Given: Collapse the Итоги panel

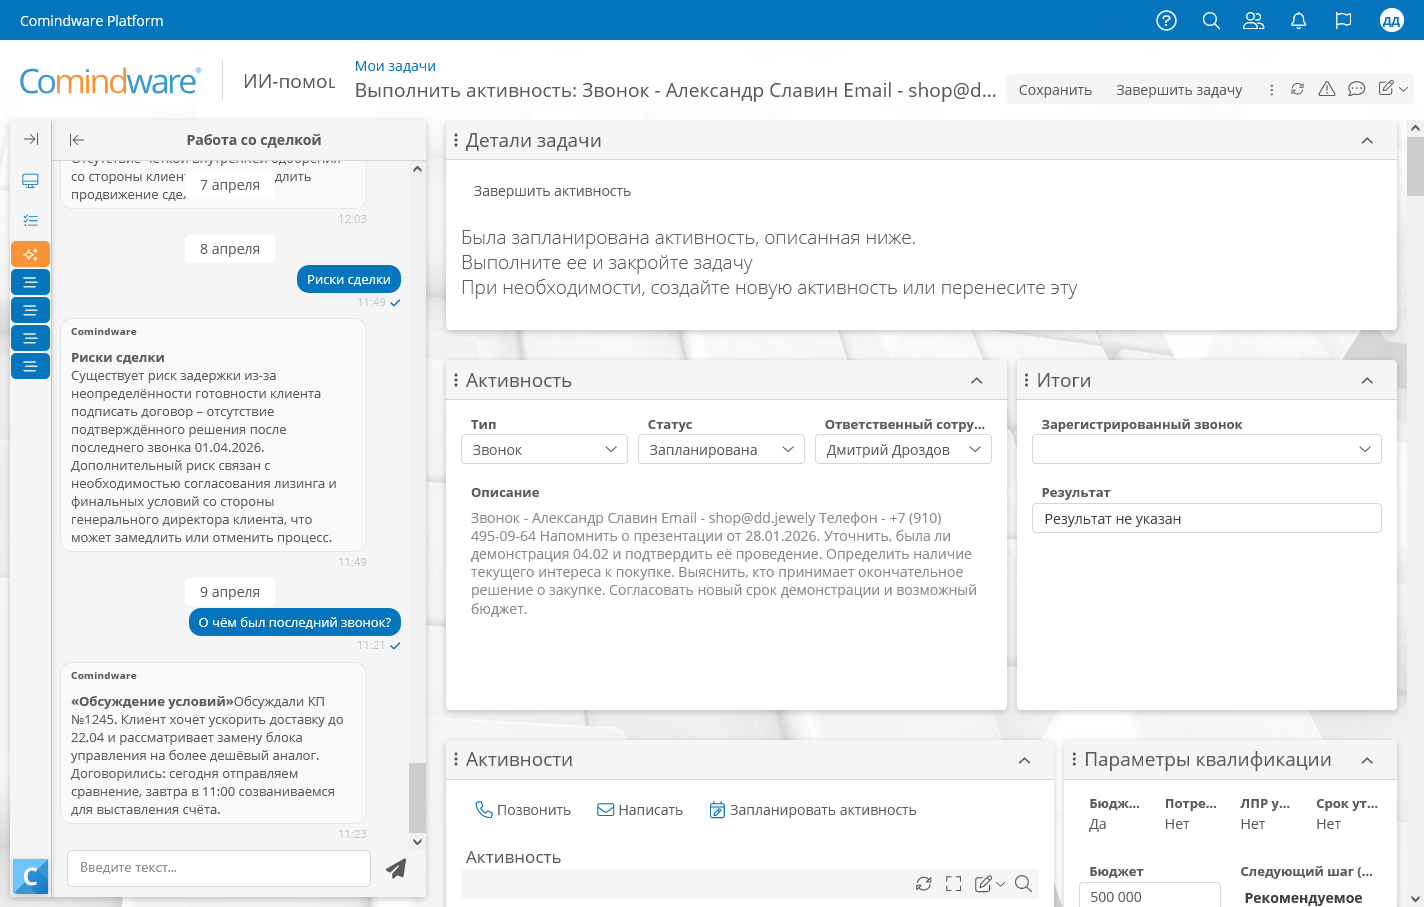Looking at the screenshot, I should pos(1367,381).
